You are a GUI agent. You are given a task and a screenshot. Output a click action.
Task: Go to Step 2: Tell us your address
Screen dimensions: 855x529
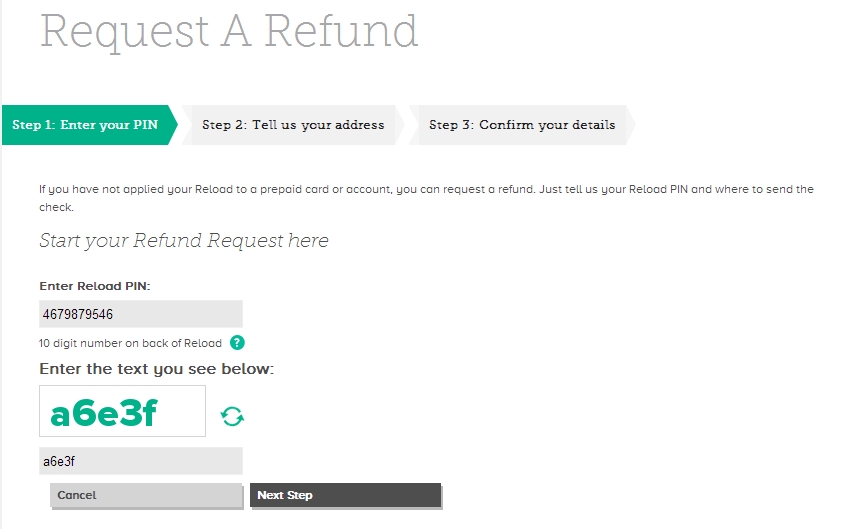click(x=293, y=125)
